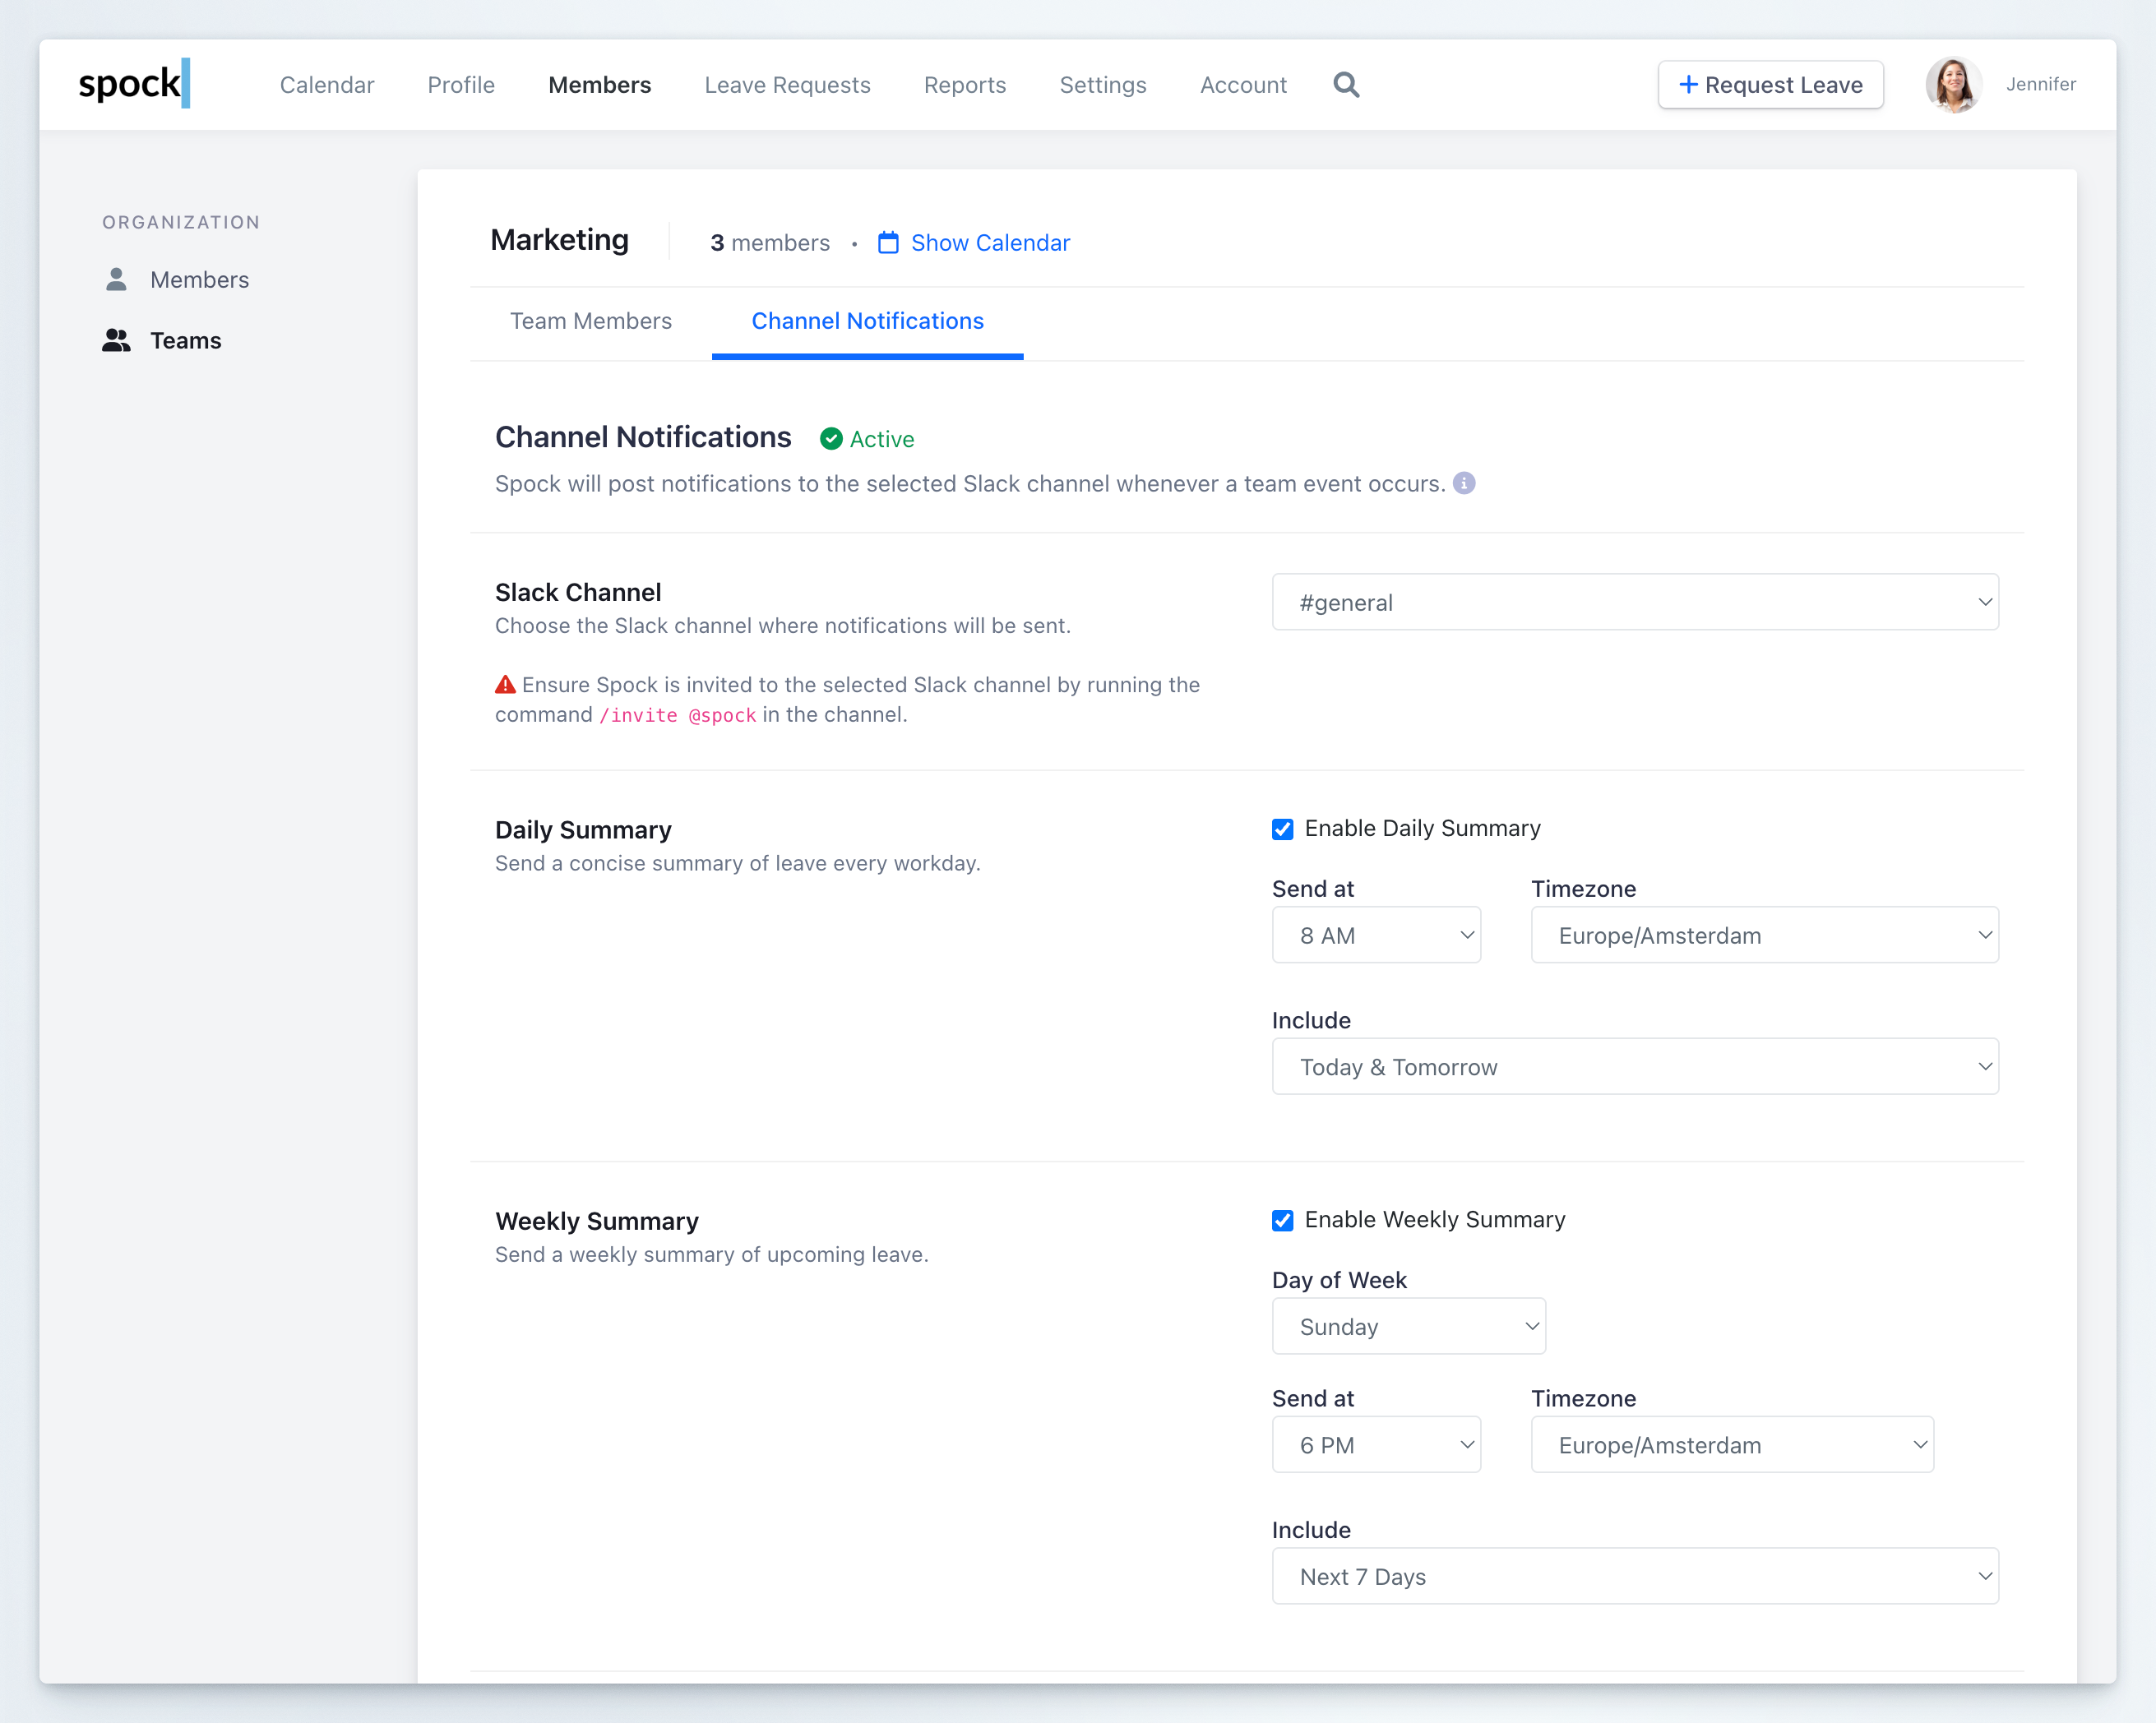Open Jennifer's profile avatar
2156x1723 pixels.
[1953, 85]
